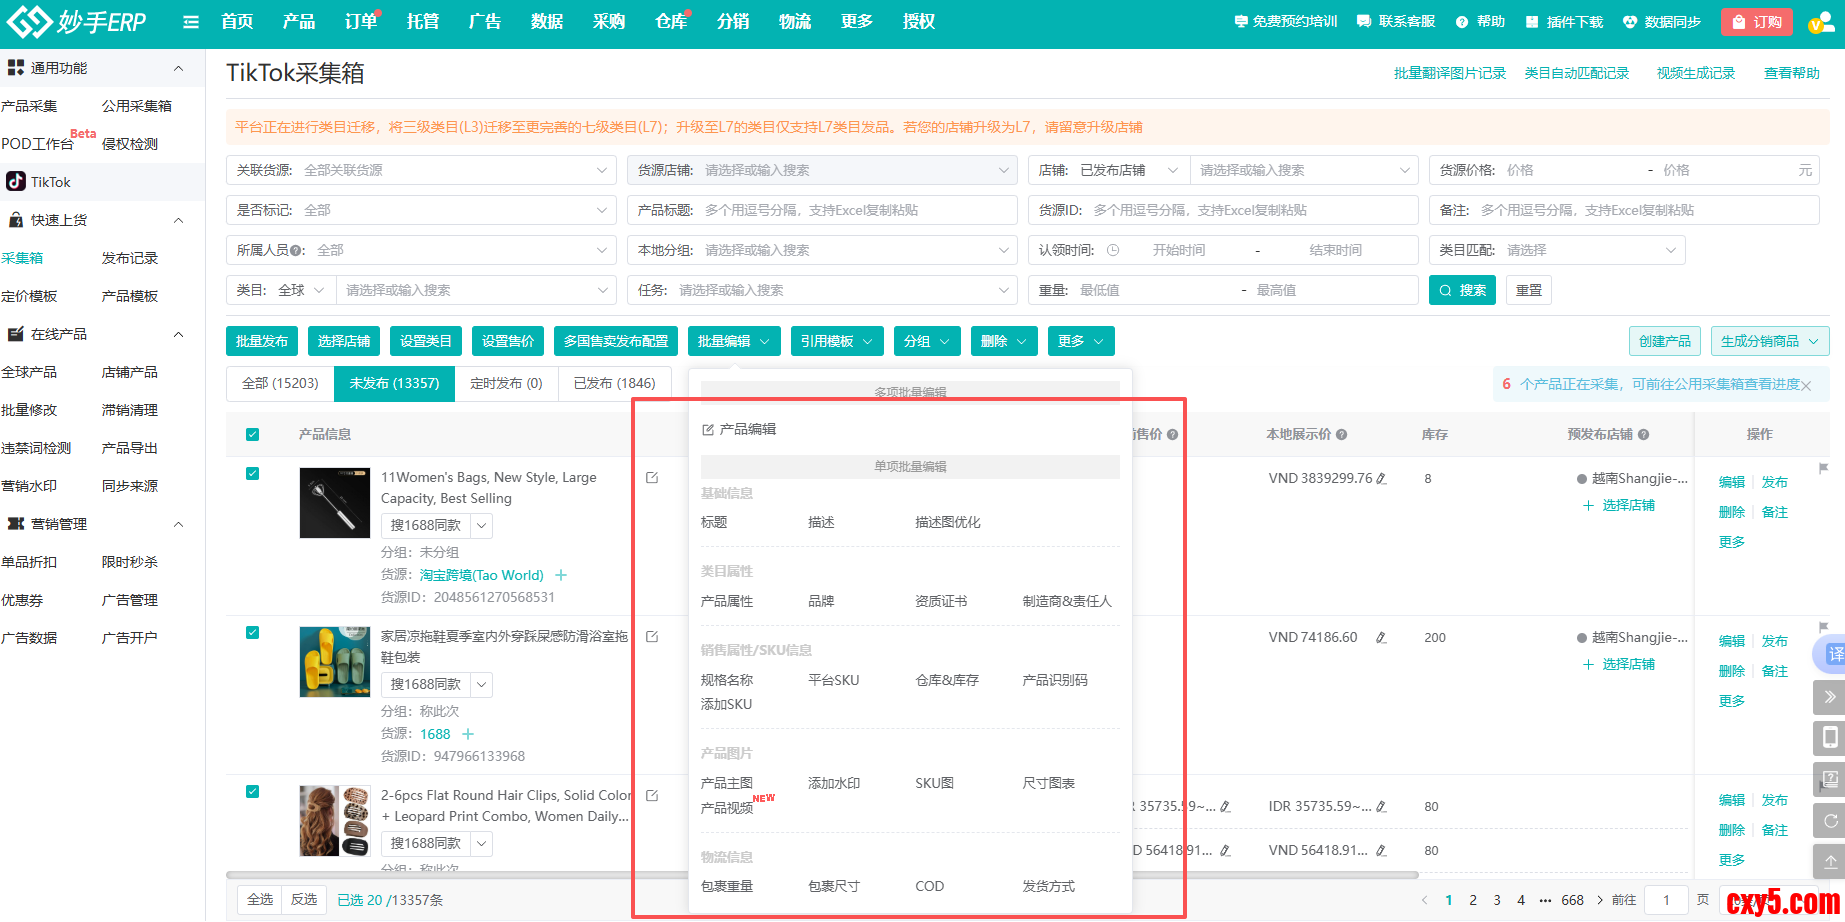Click the floating refresh icon
The width and height of the screenshot is (1845, 922).
tap(1829, 821)
